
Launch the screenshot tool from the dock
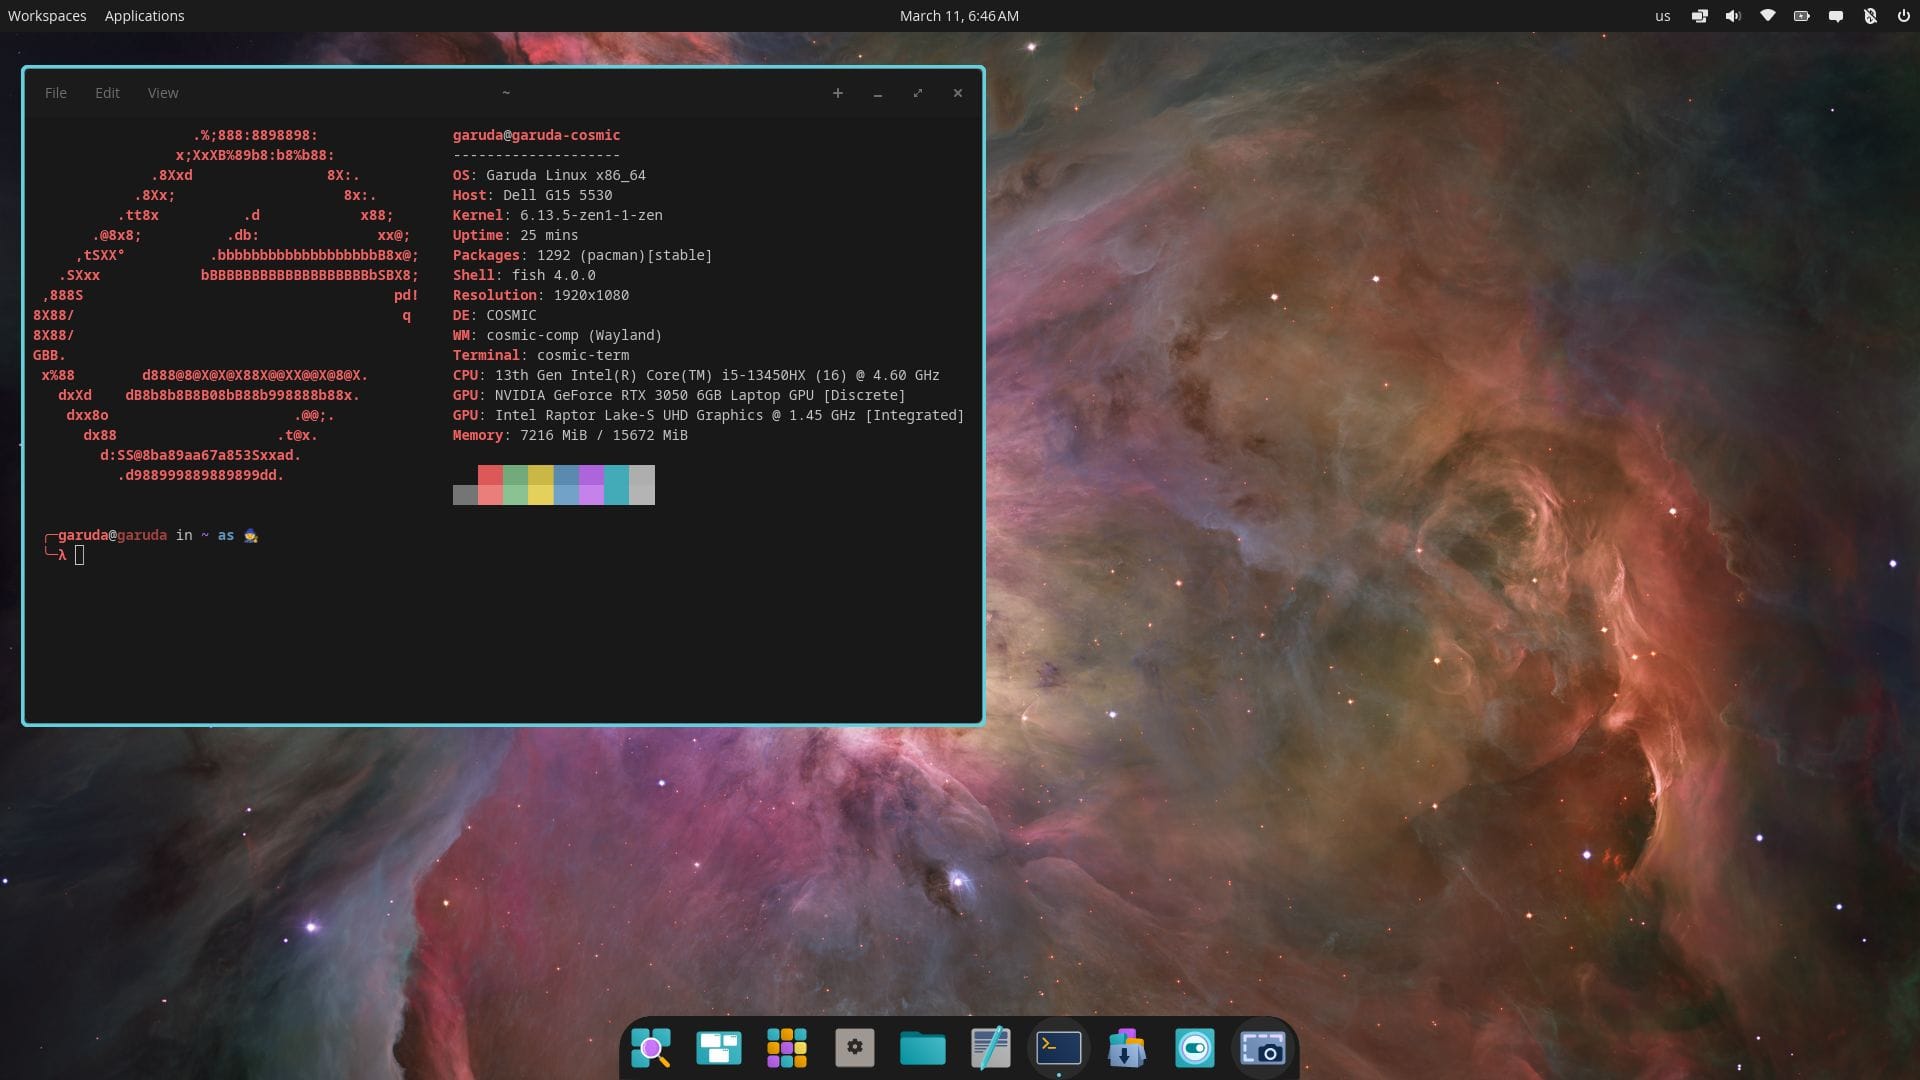tap(1262, 1048)
